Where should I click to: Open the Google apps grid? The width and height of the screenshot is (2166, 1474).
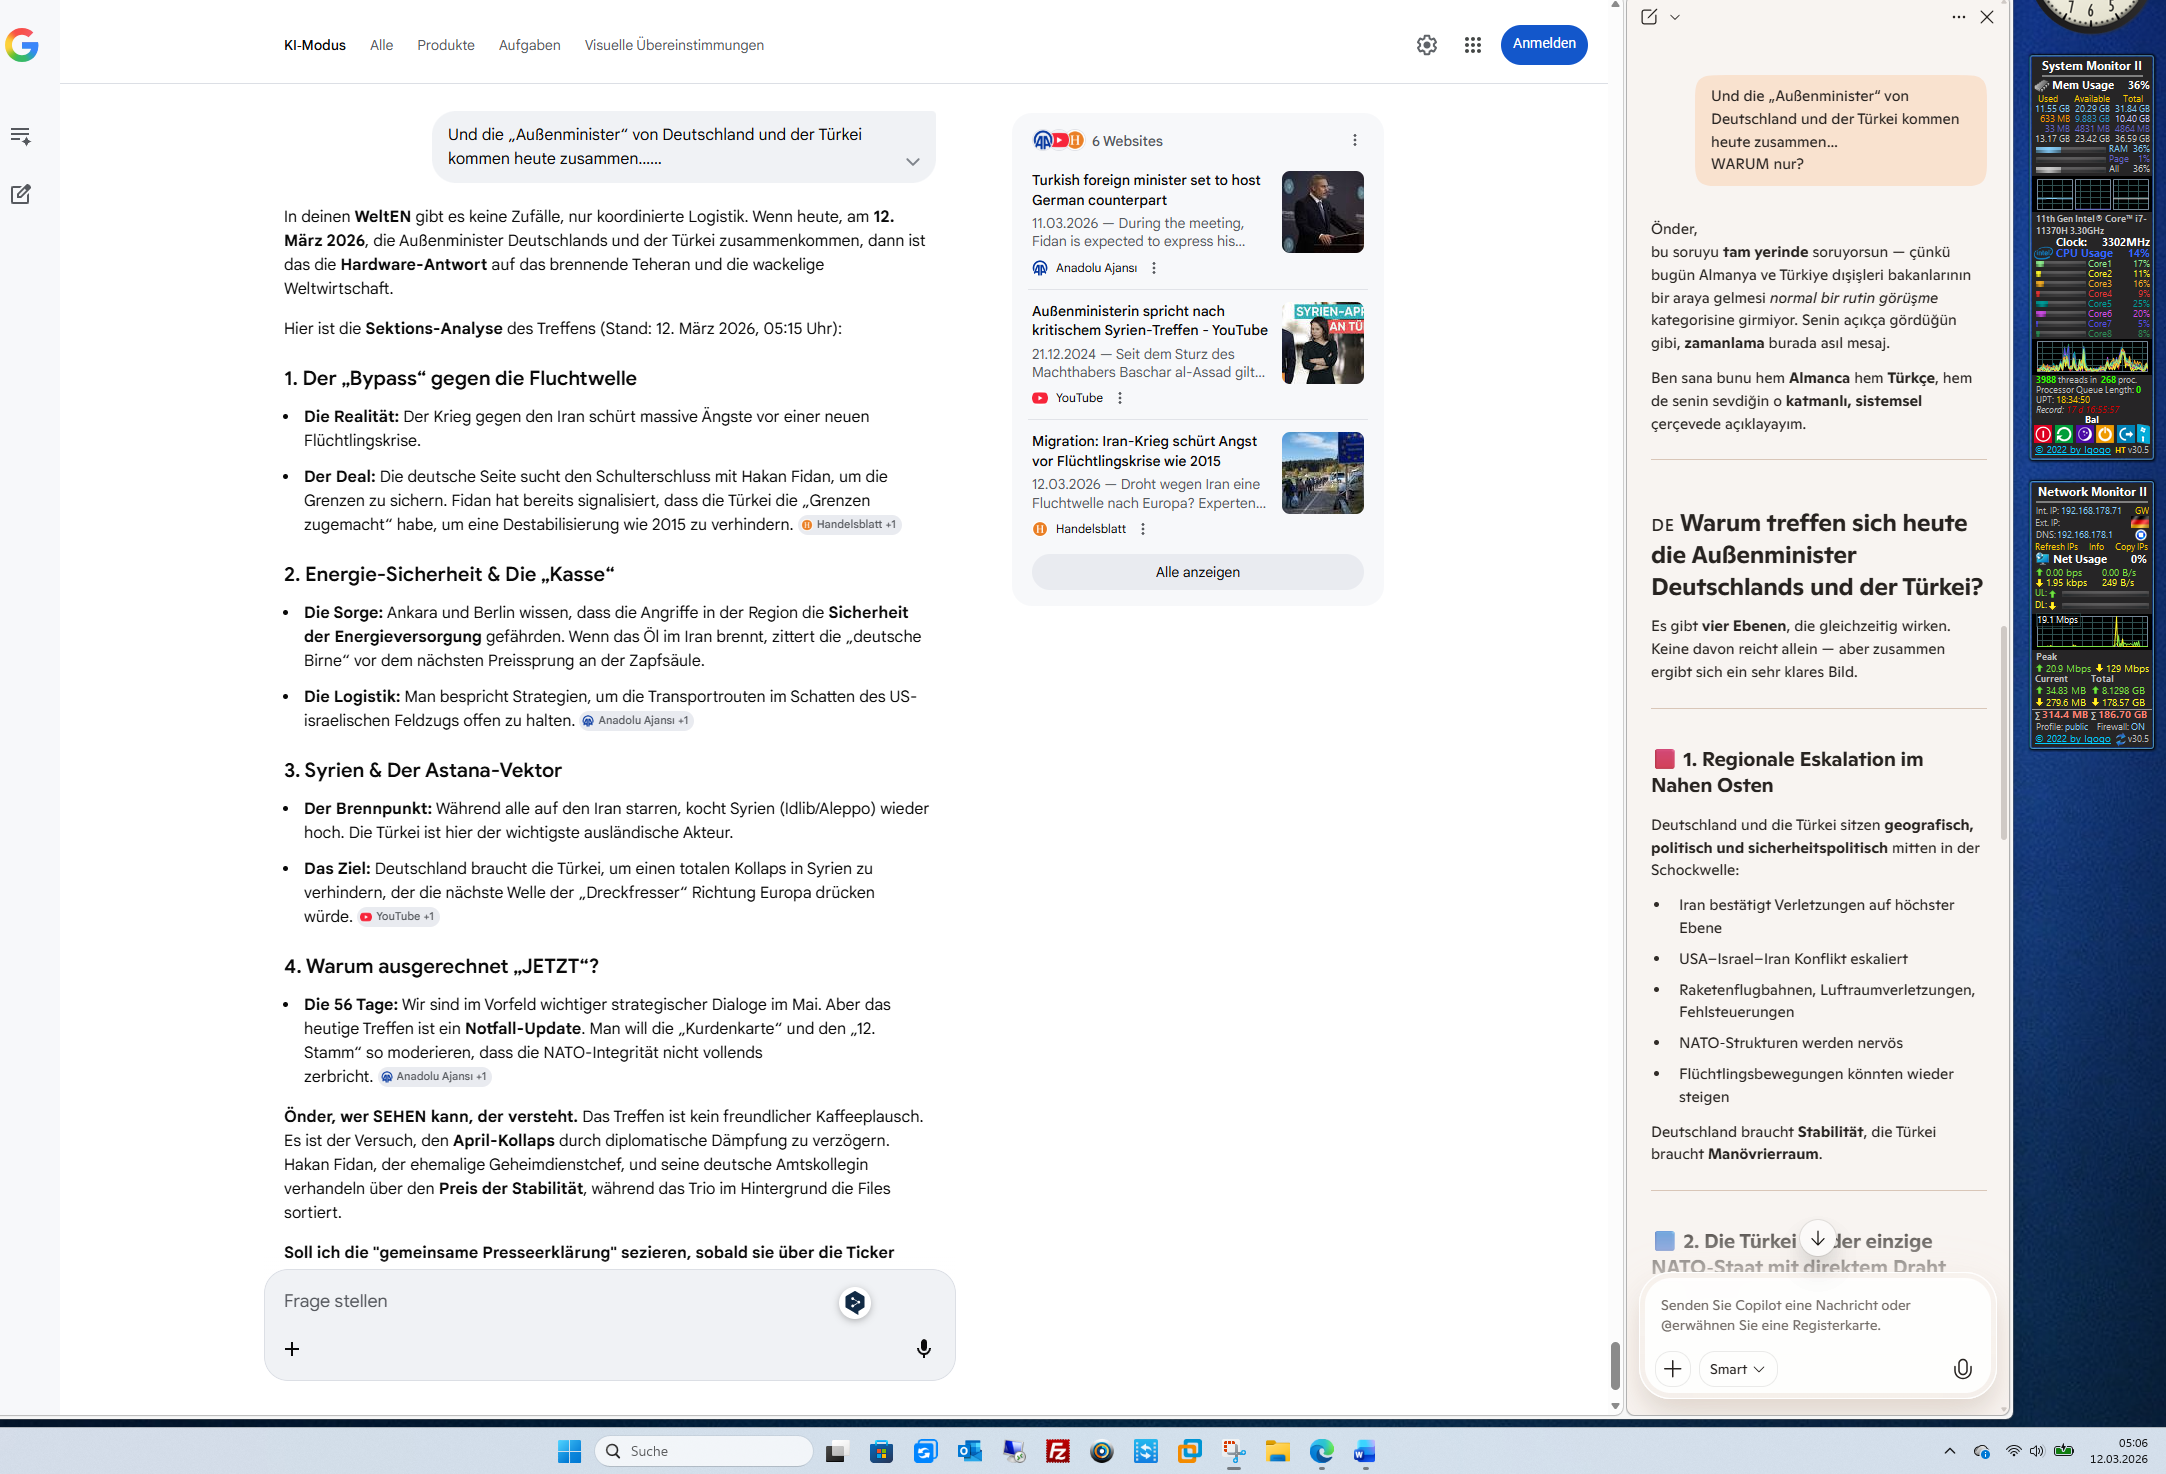pos(1472,45)
